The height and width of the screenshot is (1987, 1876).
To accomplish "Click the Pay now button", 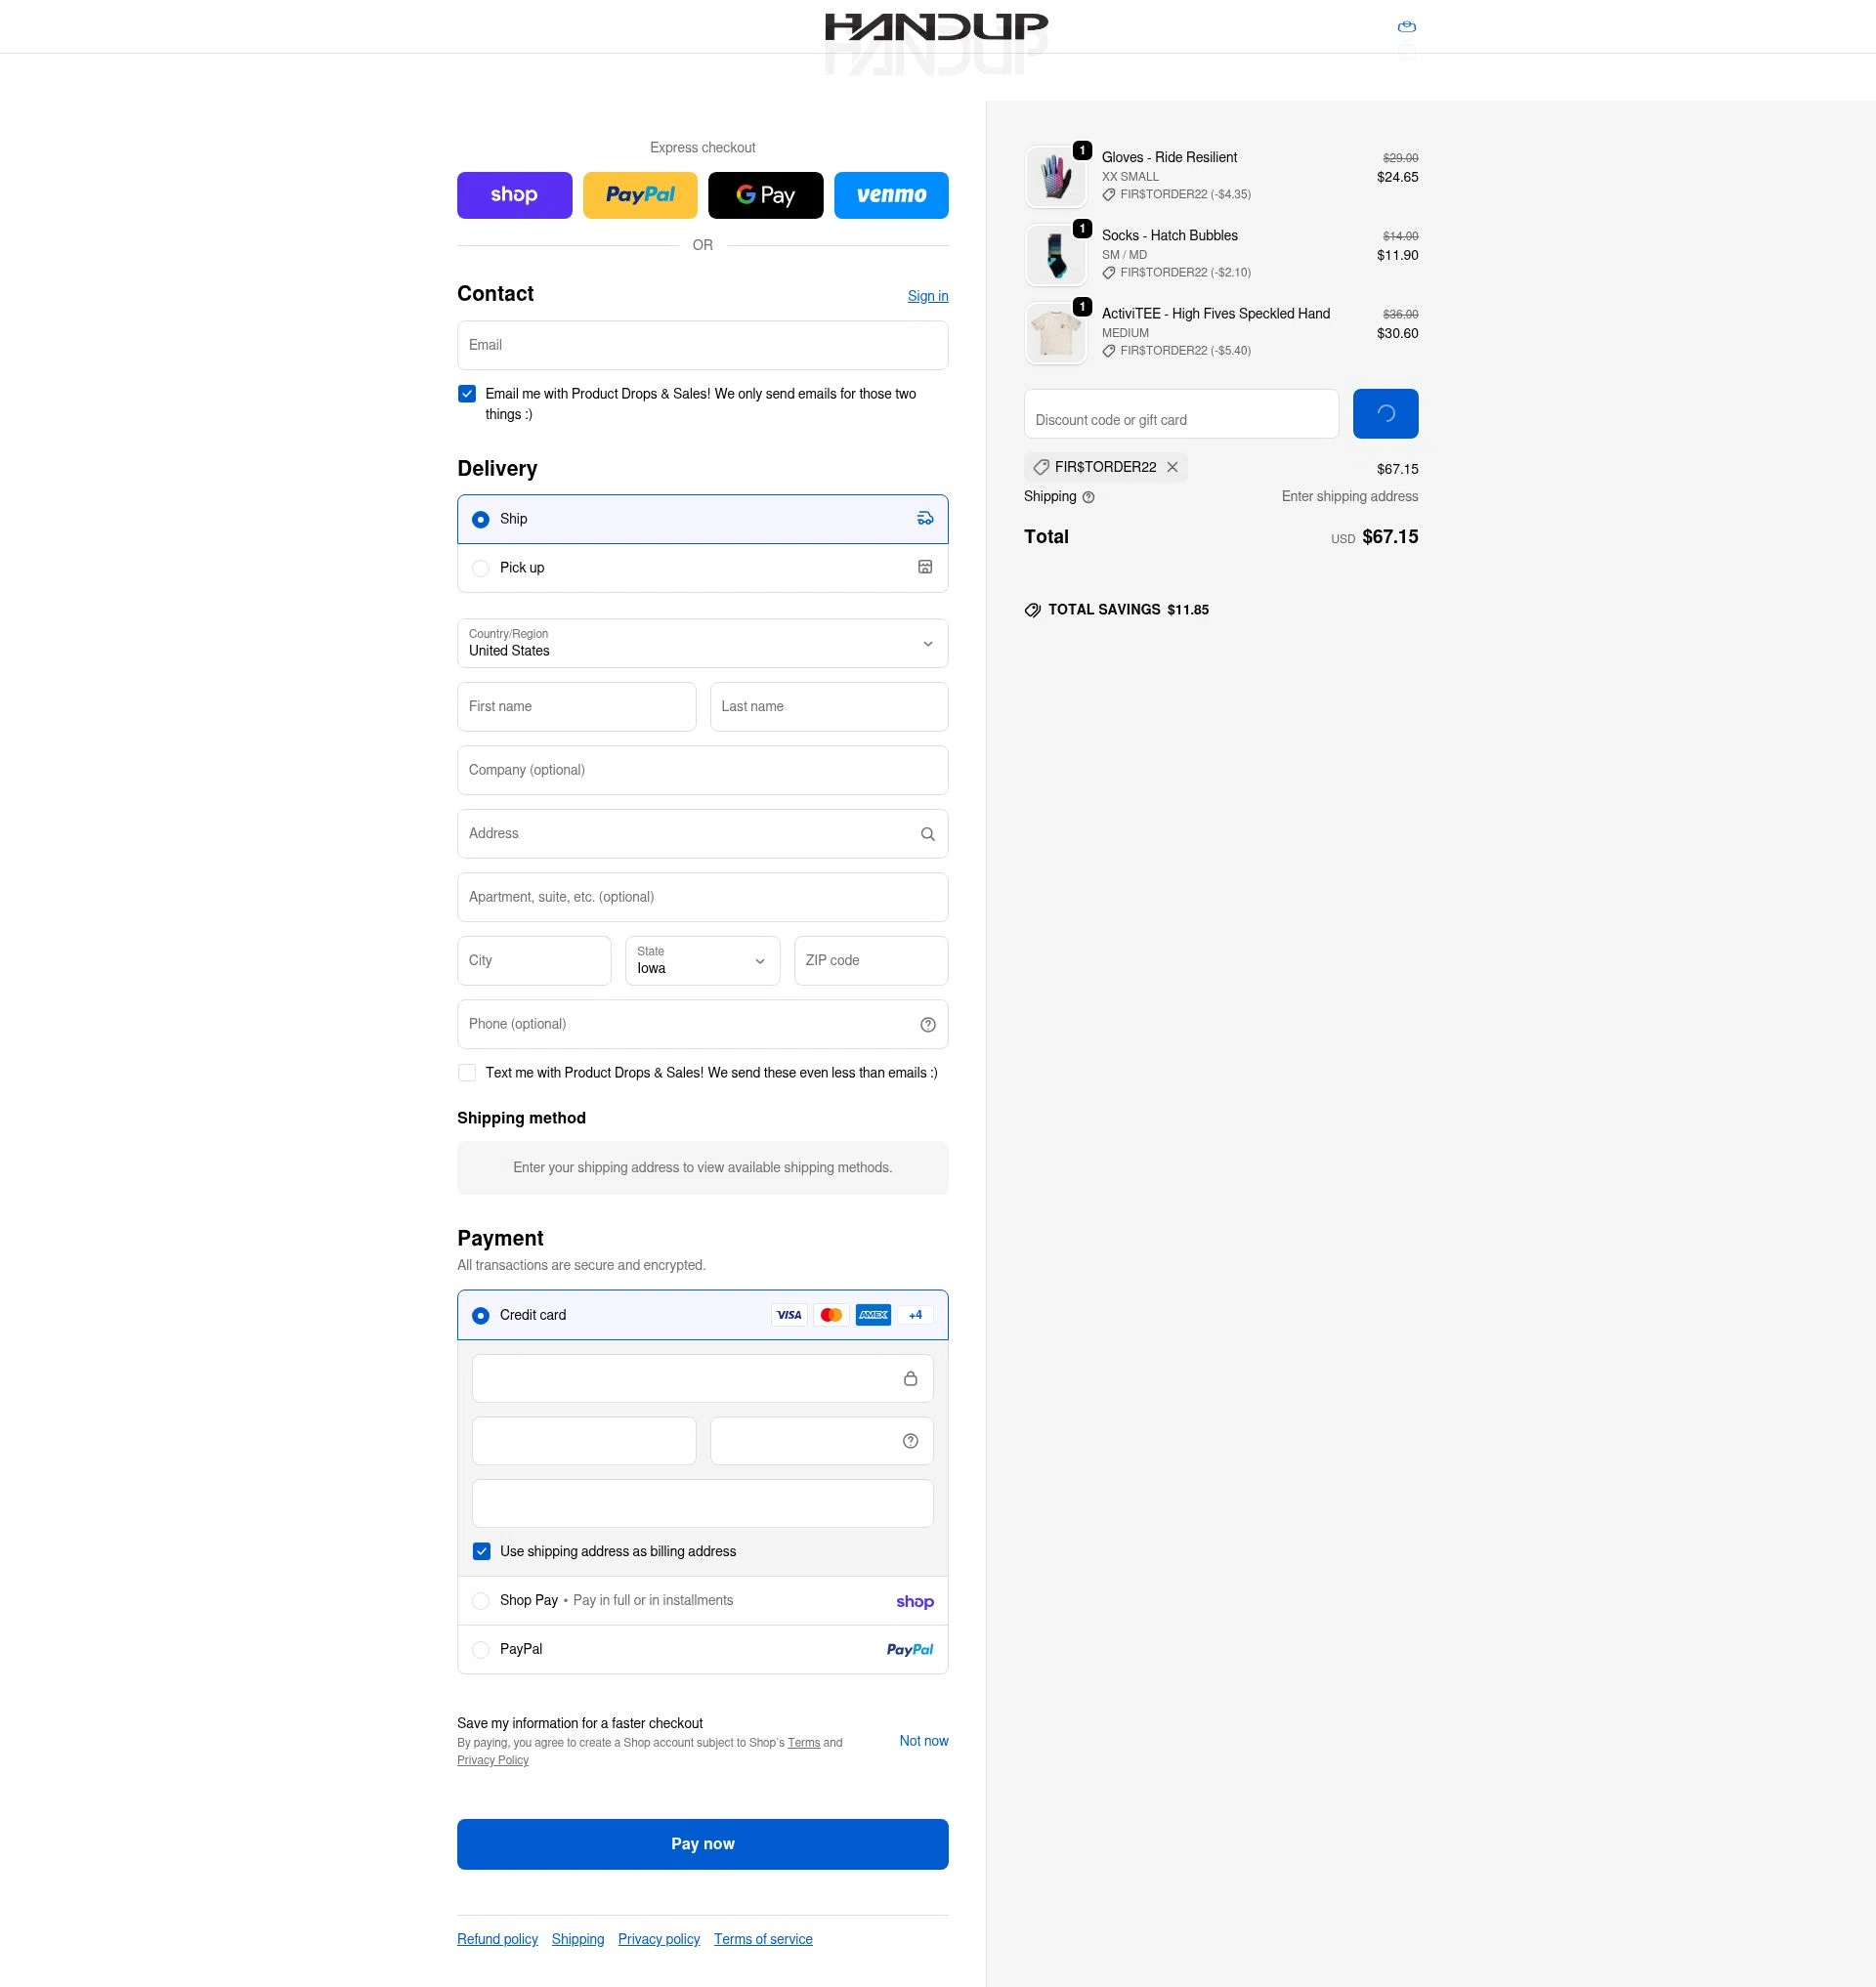I will click(702, 1843).
